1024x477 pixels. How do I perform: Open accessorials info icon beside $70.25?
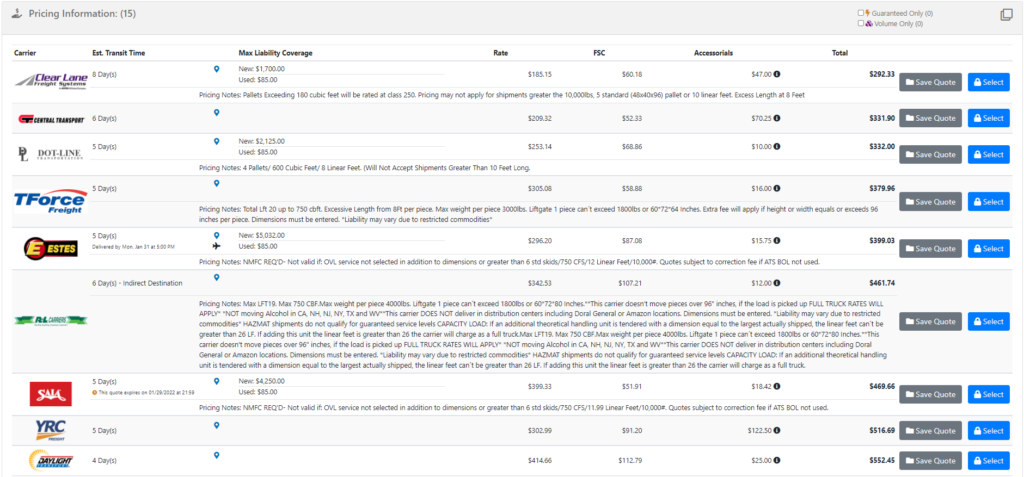pyautogui.click(x=777, y=118)
